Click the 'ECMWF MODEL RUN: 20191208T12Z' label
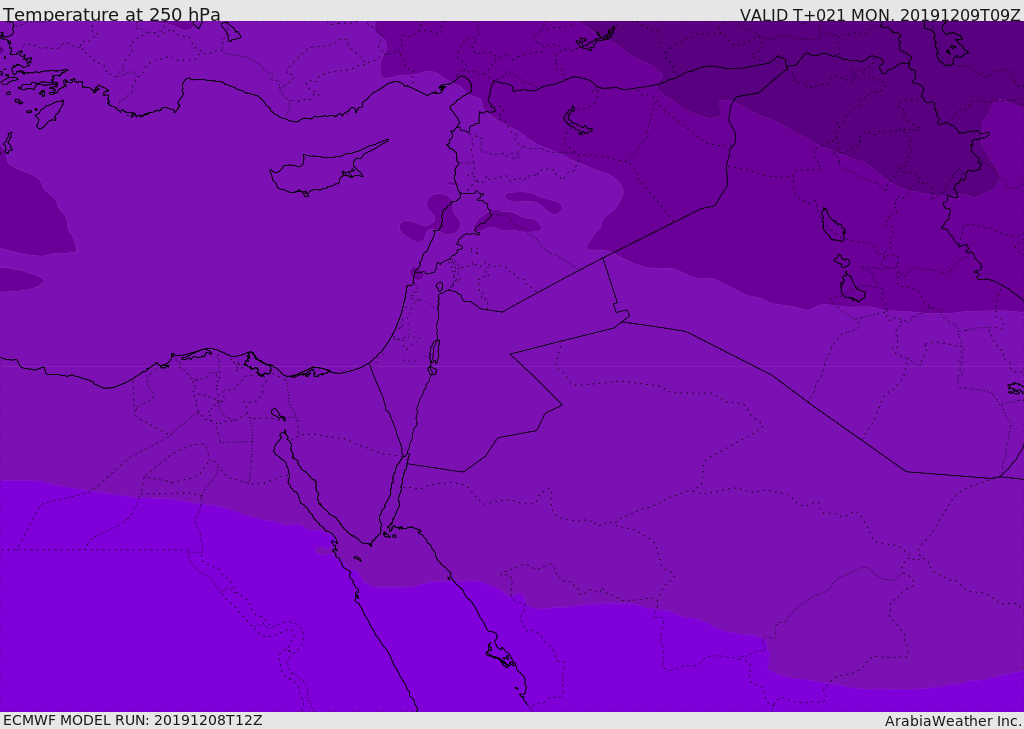 [133, 720]
